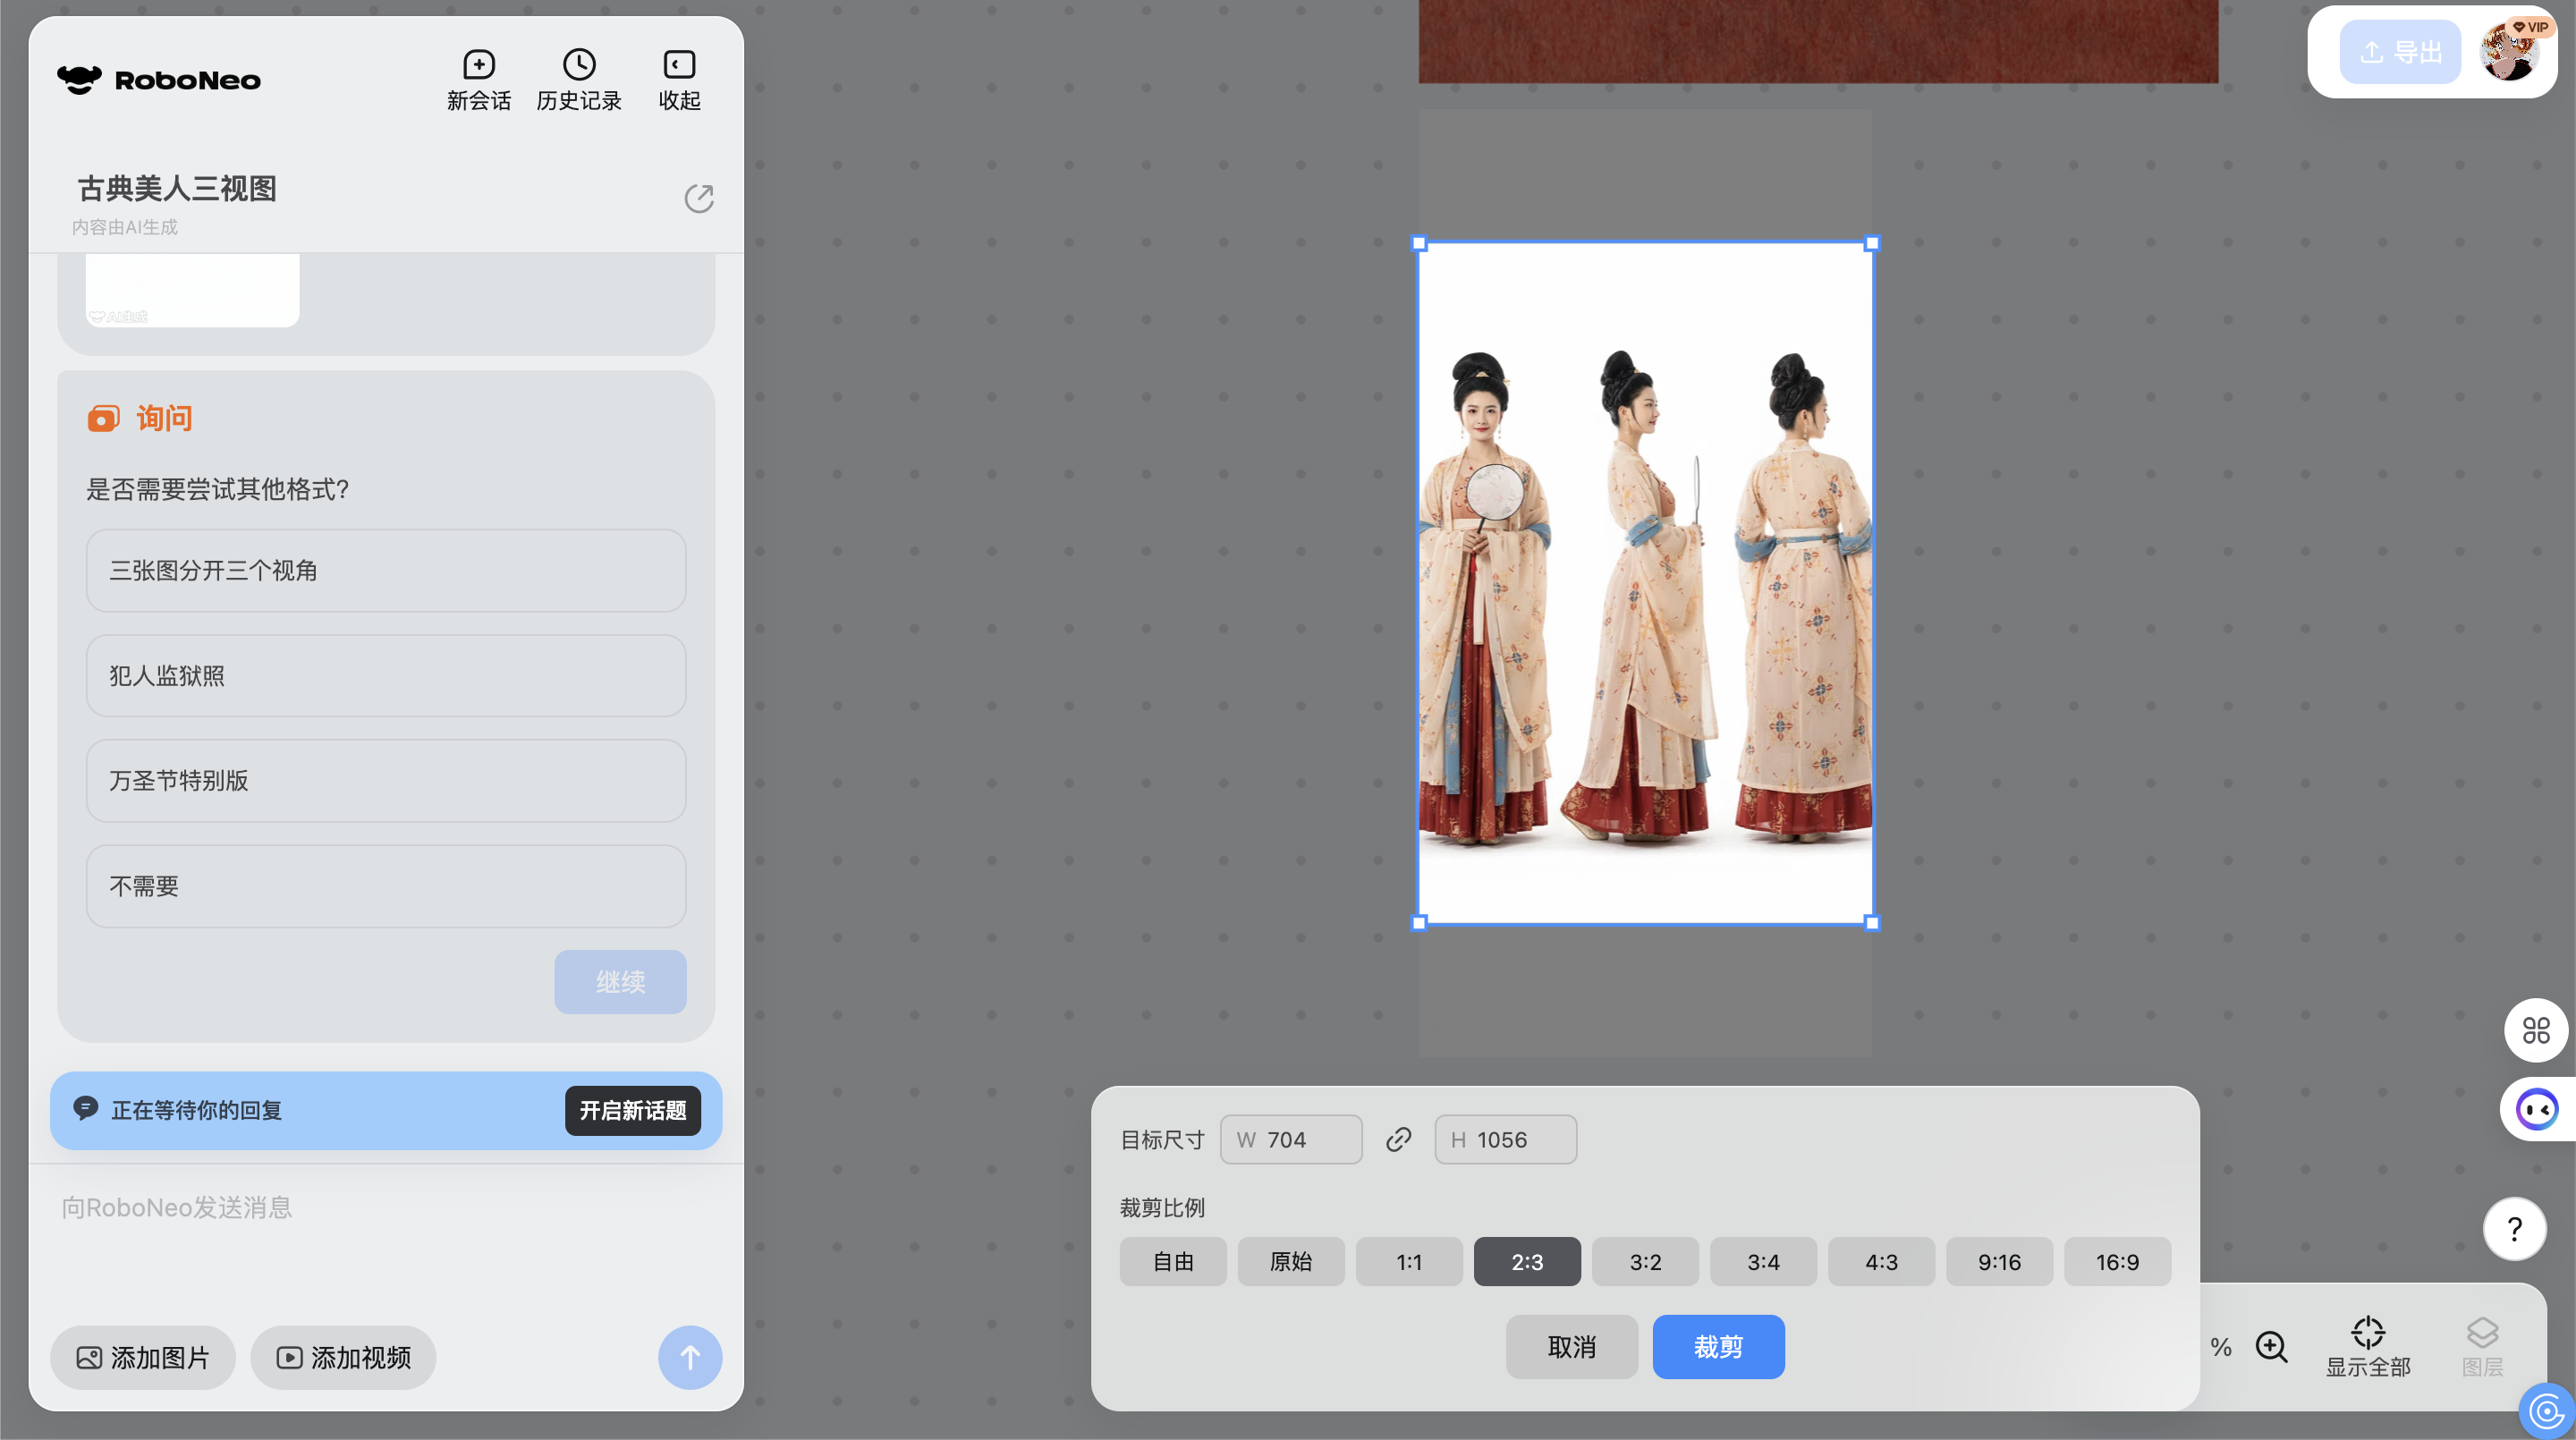This screenshot has width=2576, height=1440.
Task: Click the W 704 width field
Action: pos(1290,1140)
